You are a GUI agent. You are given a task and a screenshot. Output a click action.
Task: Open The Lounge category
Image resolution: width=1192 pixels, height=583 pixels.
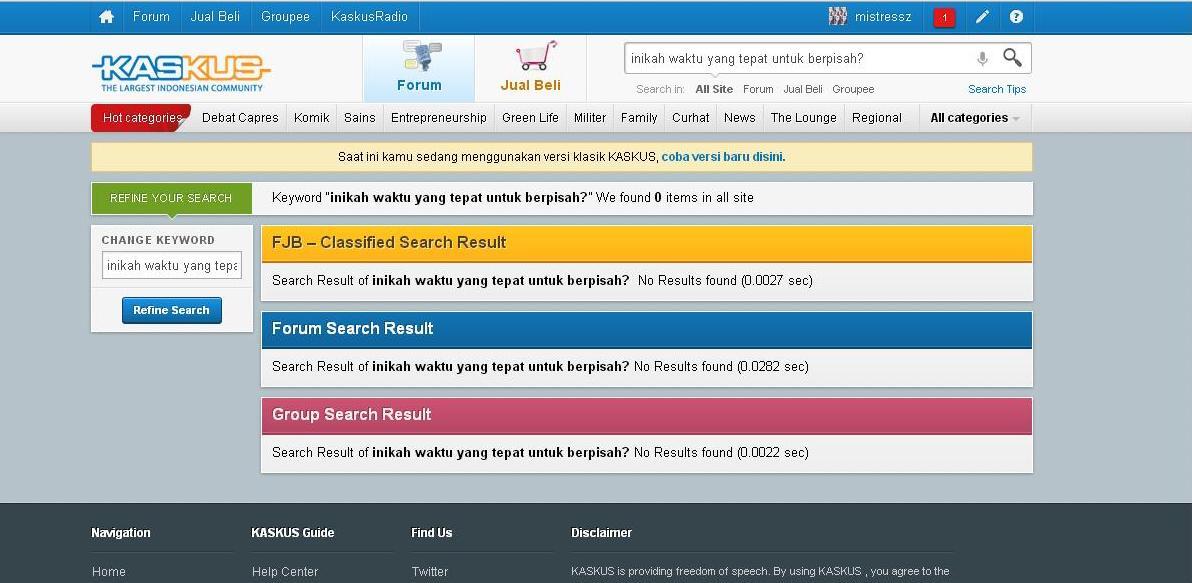tap(804, 118)
